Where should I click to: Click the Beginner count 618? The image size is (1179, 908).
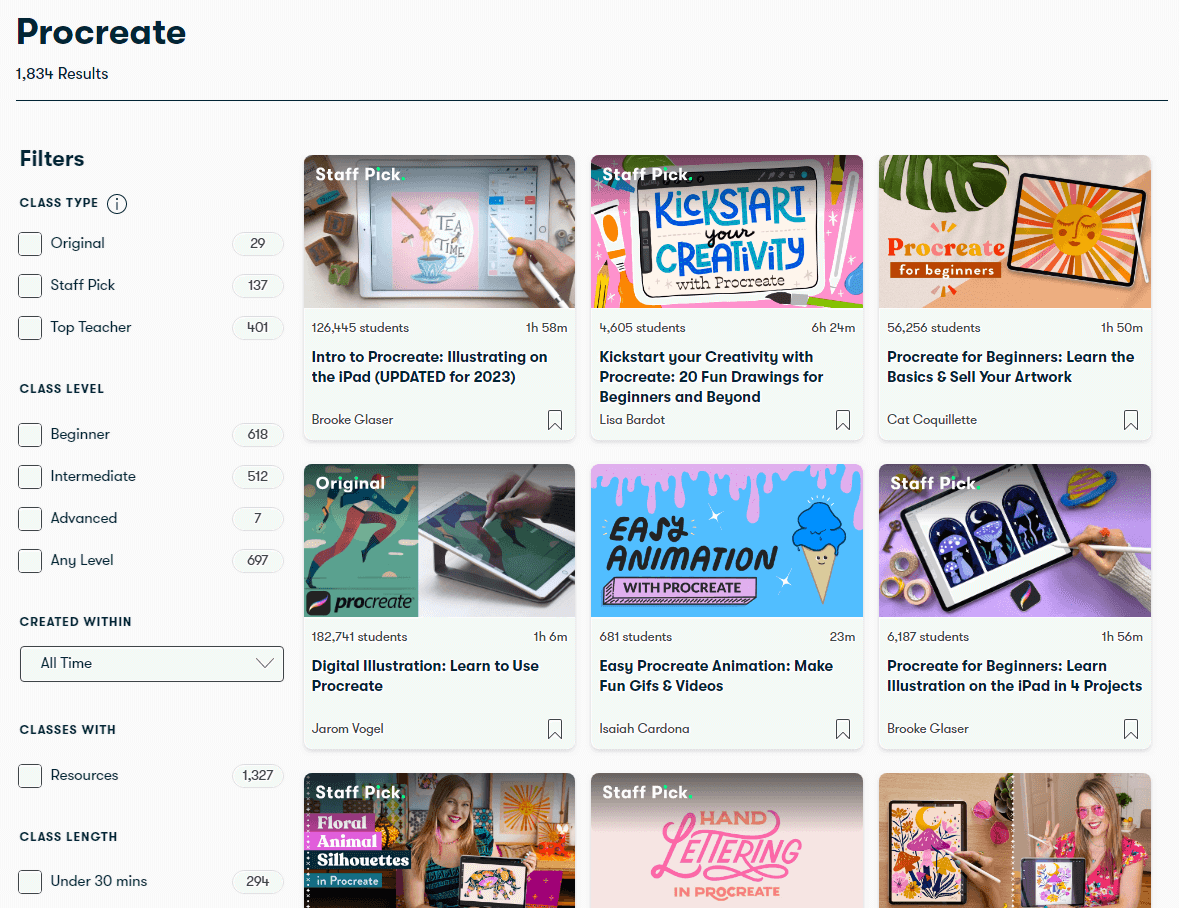pos(258,434)
